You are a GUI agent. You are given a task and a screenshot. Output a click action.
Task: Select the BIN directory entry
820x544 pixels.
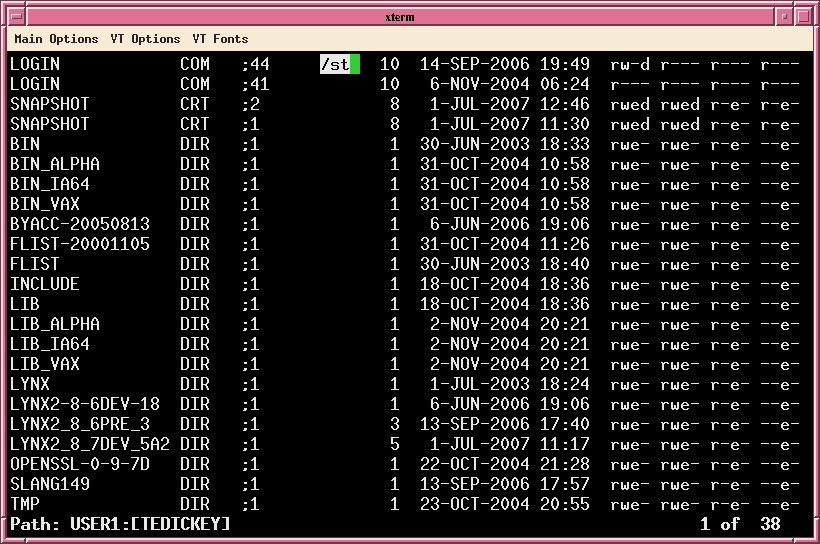pos(25,144)
